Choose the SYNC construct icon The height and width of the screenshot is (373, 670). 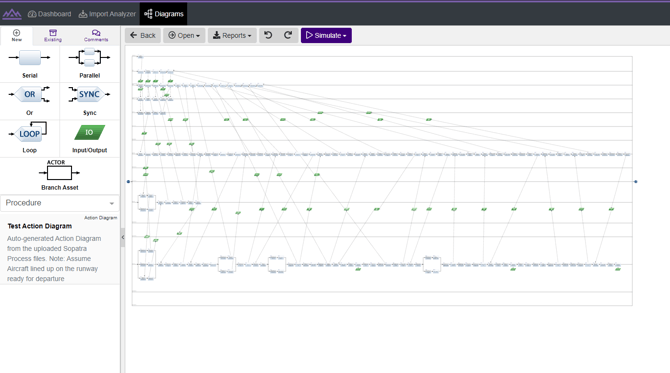(89, 94)
